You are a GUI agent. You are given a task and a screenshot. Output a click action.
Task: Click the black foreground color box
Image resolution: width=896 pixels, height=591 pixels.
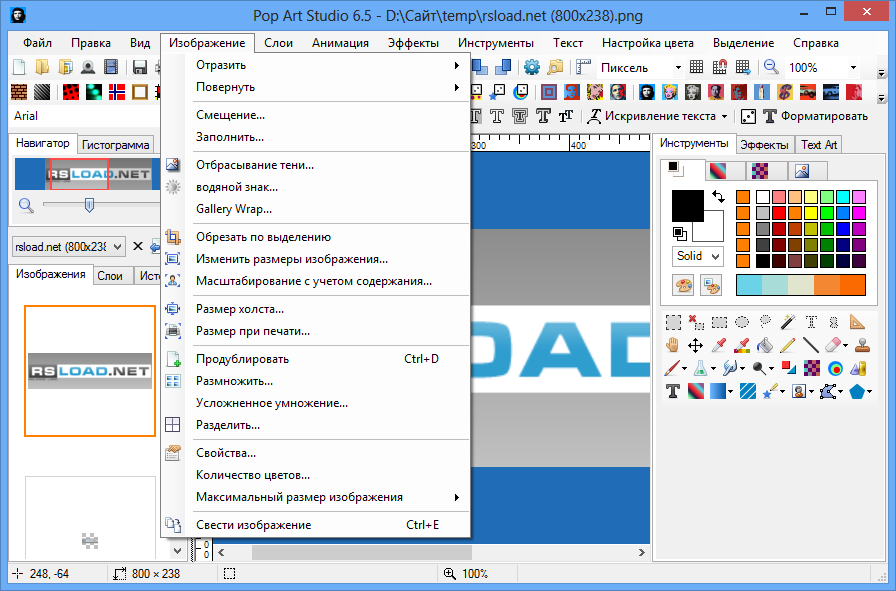[687, 206]
